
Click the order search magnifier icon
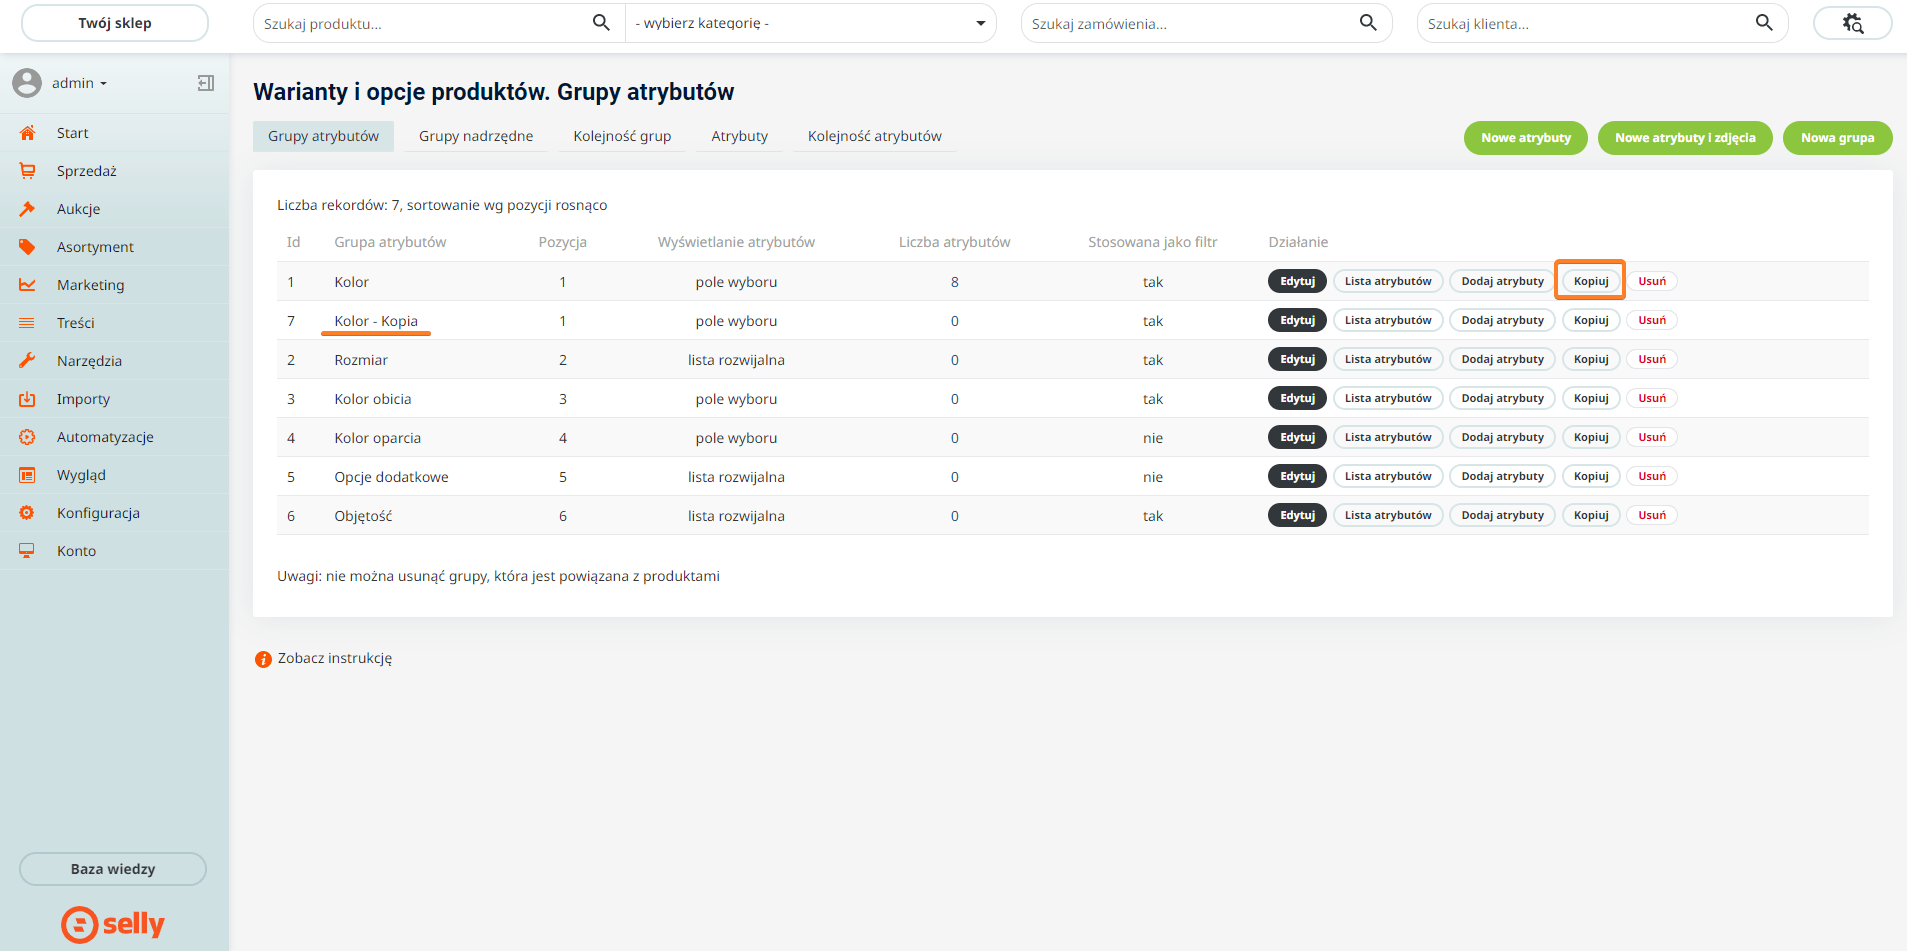(1368, 23)
